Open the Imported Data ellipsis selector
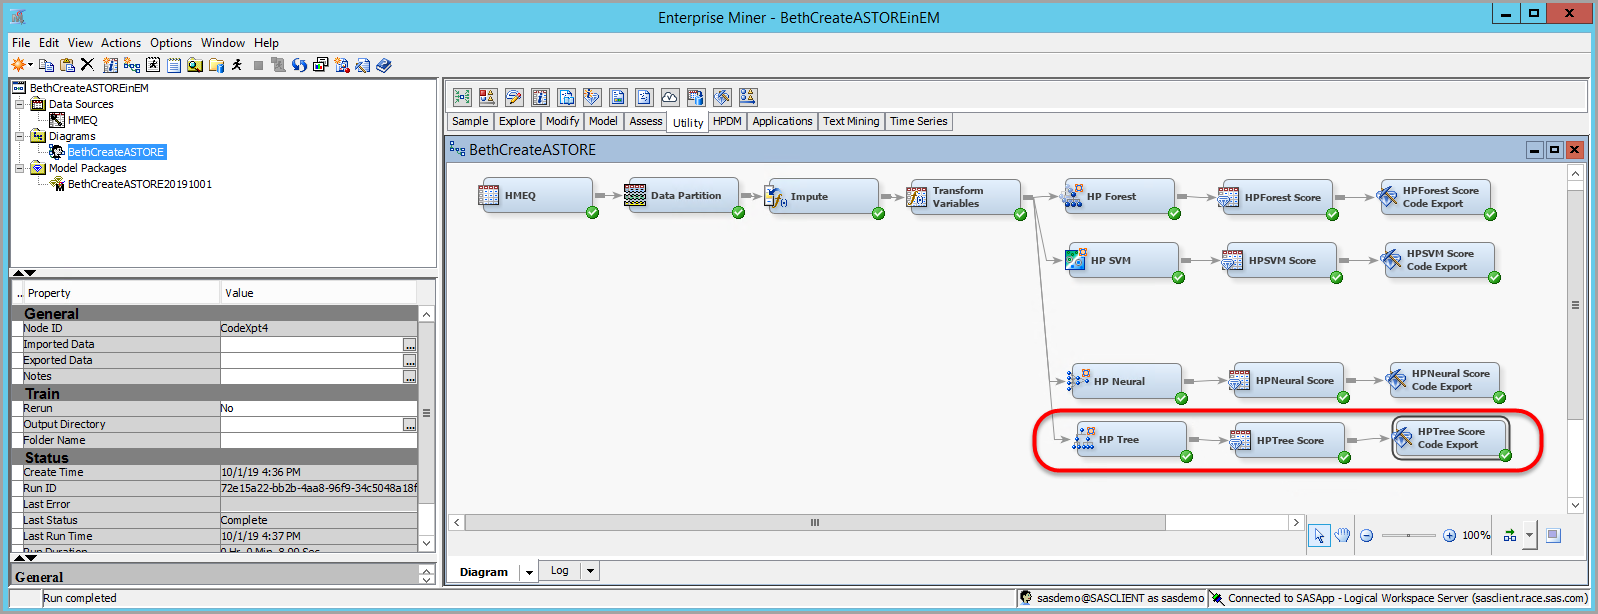This screenshot has width=1598, height=614. [x=410, y=345]
